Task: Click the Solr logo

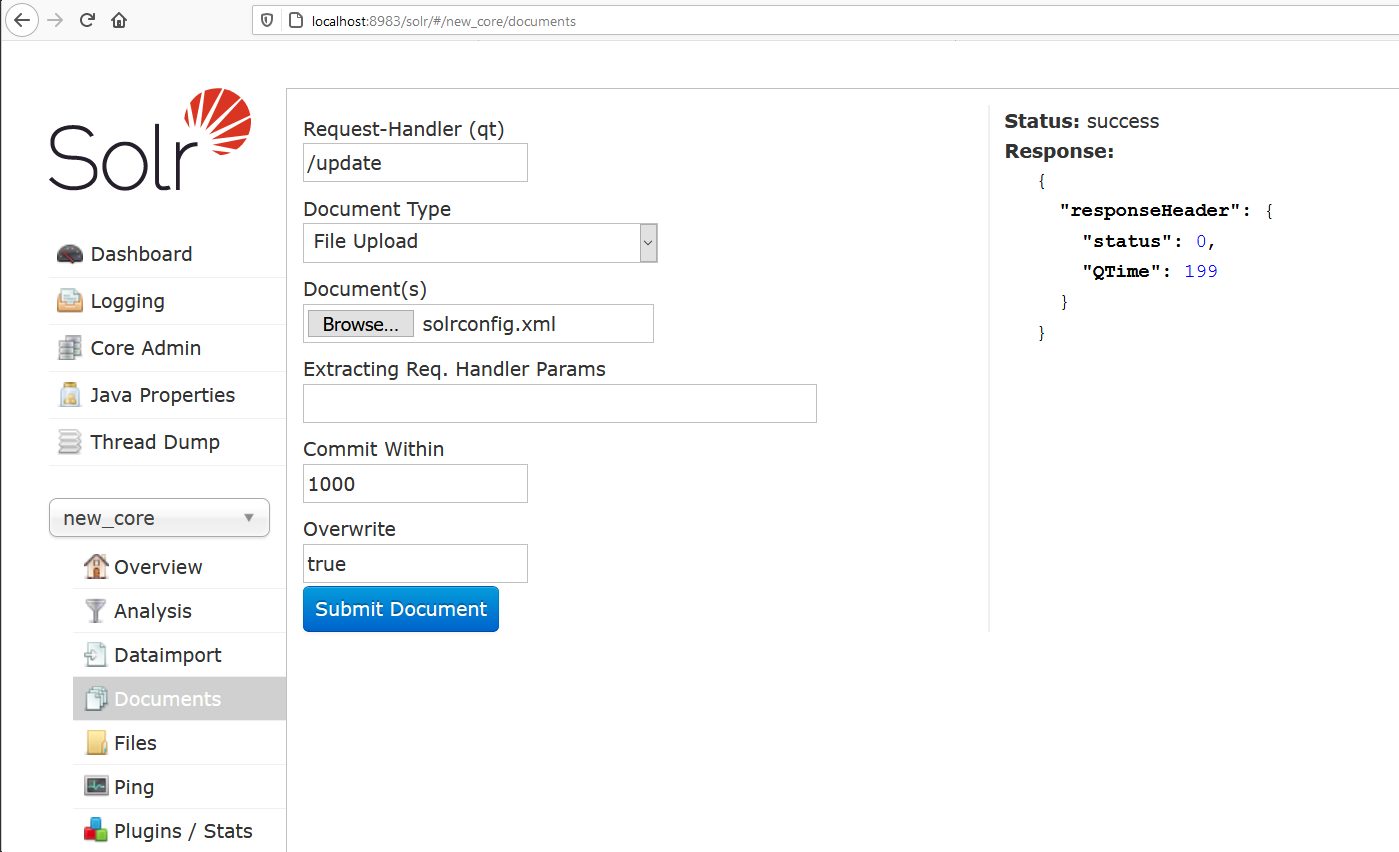Action: pos(148,140)
